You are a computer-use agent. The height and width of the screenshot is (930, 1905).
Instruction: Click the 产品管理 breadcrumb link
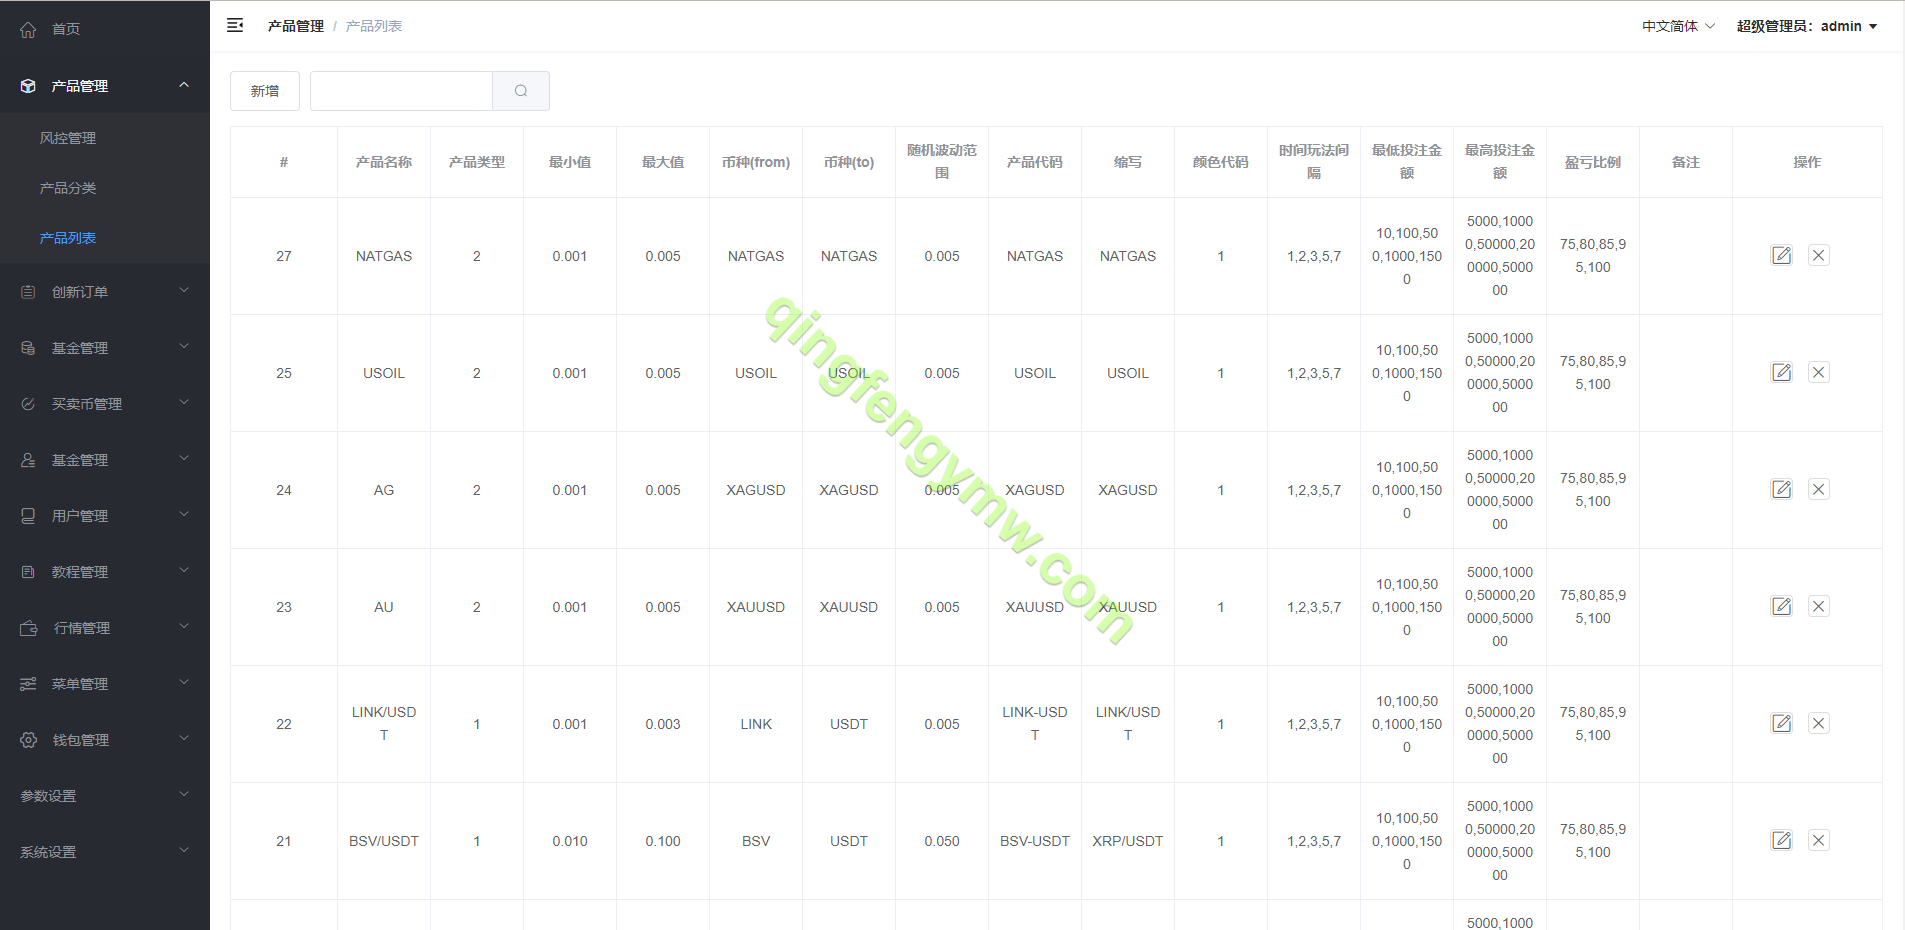296,26
